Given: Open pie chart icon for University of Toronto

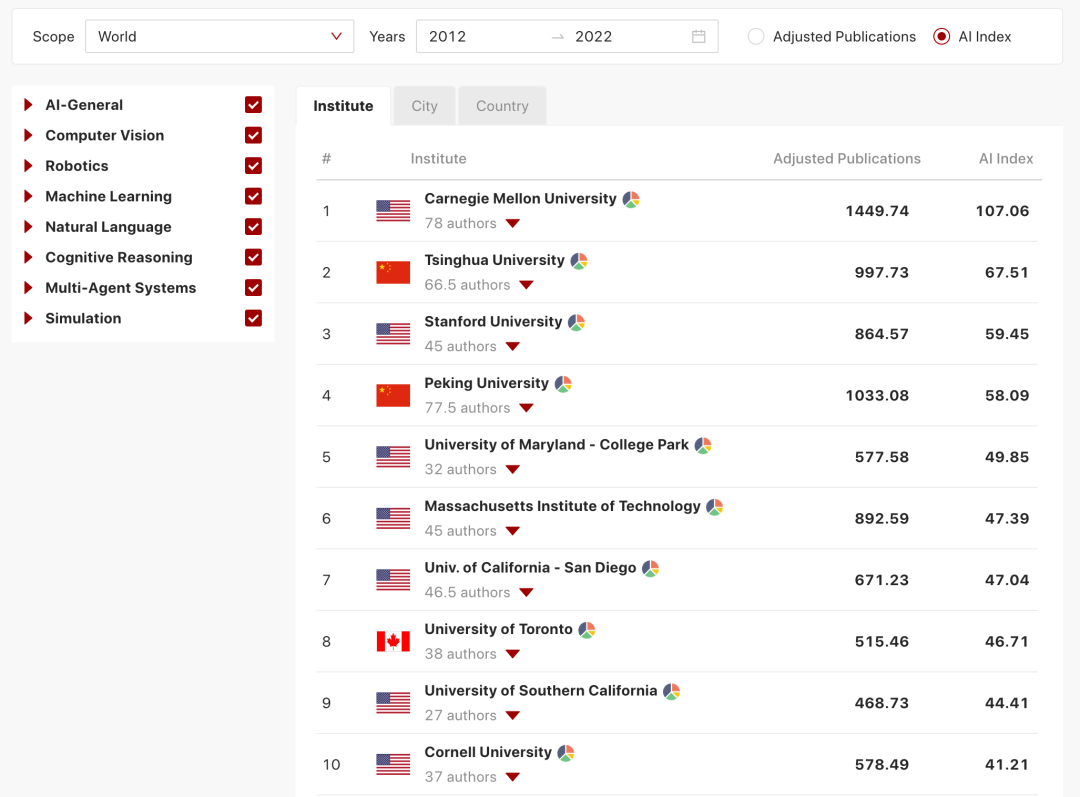Looking at the screenshot, I should tap(587, 630).
